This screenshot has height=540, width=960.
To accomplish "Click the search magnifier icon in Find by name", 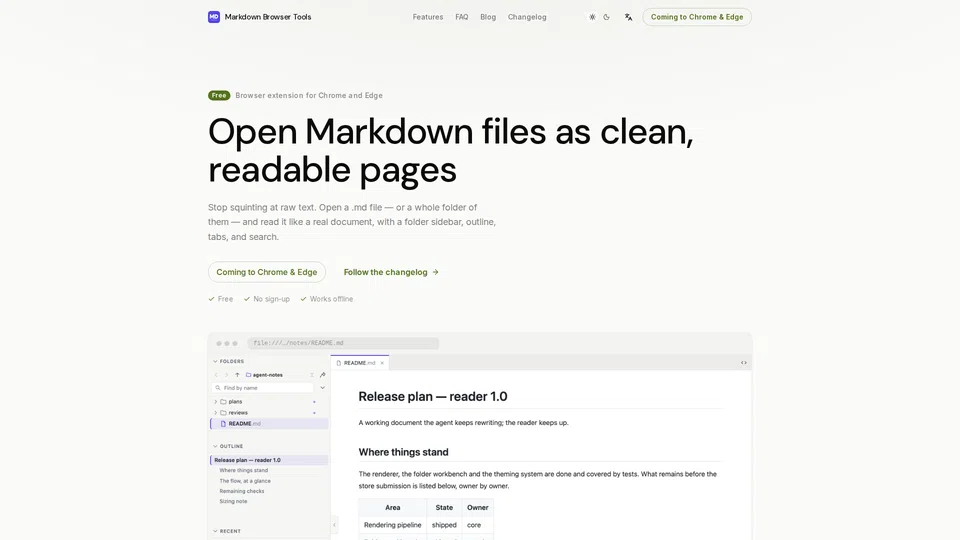I will coord(217,388).
